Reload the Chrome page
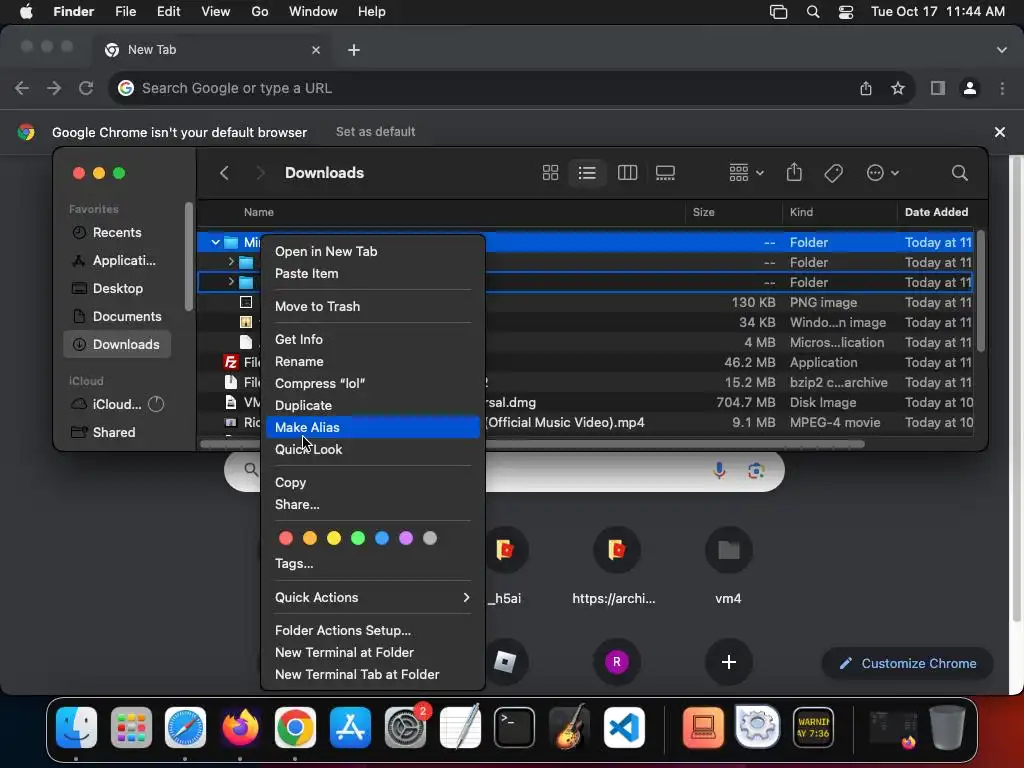The height and width of the screenshot is (768, 1024). pyautogui.click(x=86, y=88)
